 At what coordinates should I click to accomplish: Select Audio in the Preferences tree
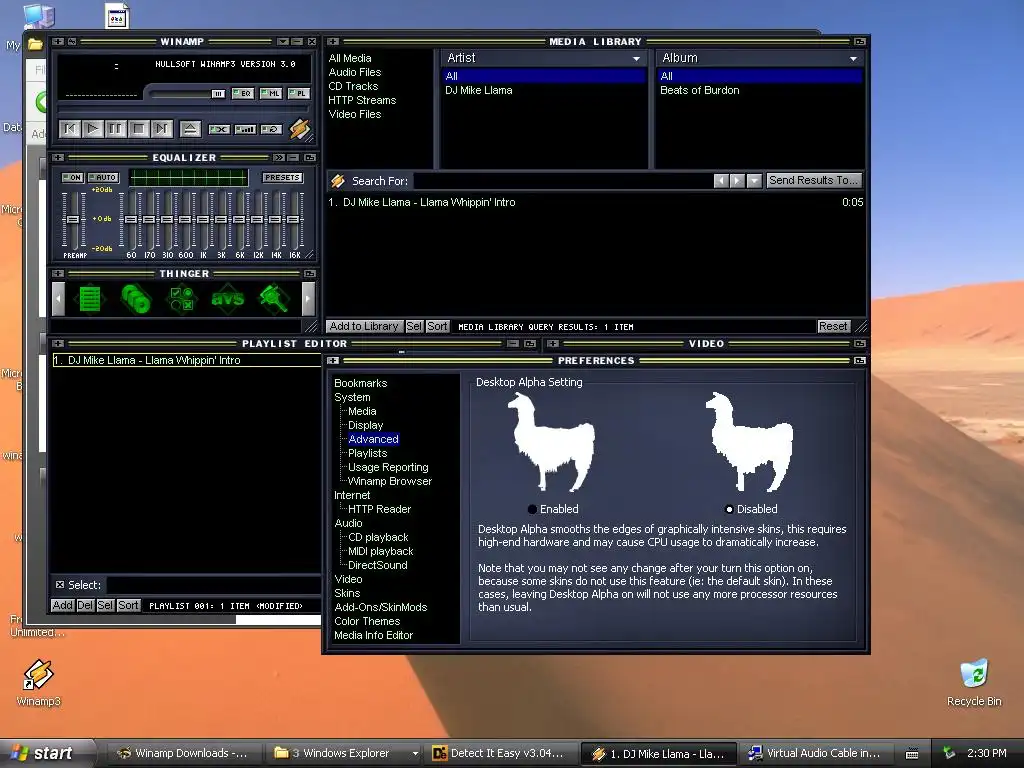click(x=348, y=523)
